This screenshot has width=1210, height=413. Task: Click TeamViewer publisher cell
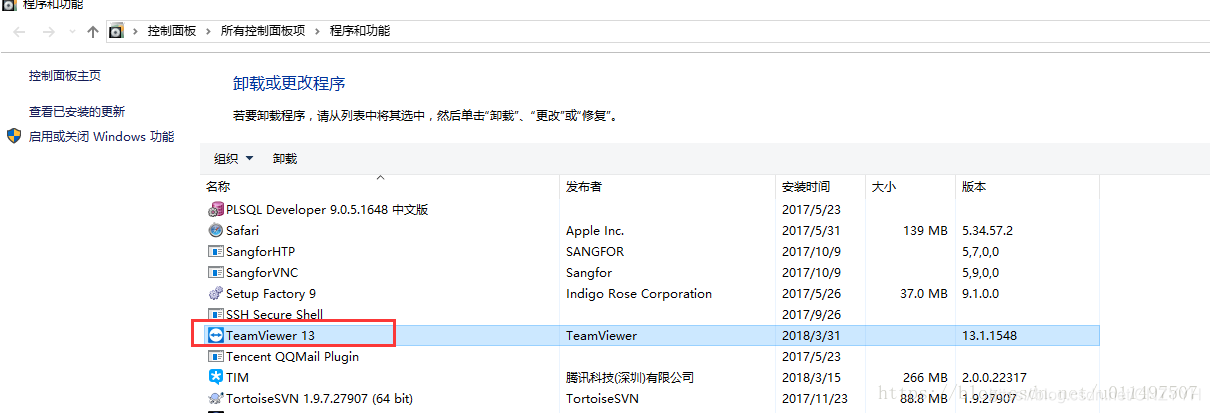tap(601, 336)
